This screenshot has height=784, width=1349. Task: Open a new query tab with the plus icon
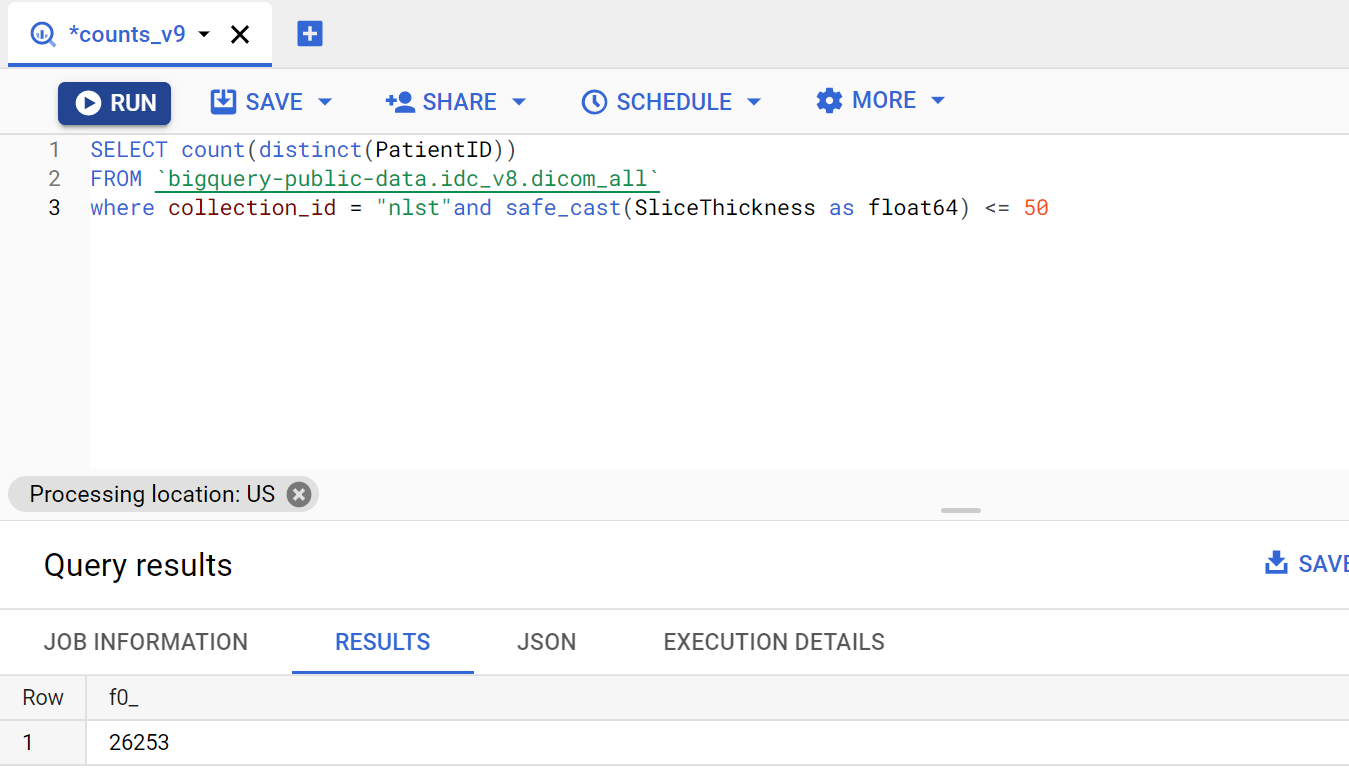[x=310, y=33]
